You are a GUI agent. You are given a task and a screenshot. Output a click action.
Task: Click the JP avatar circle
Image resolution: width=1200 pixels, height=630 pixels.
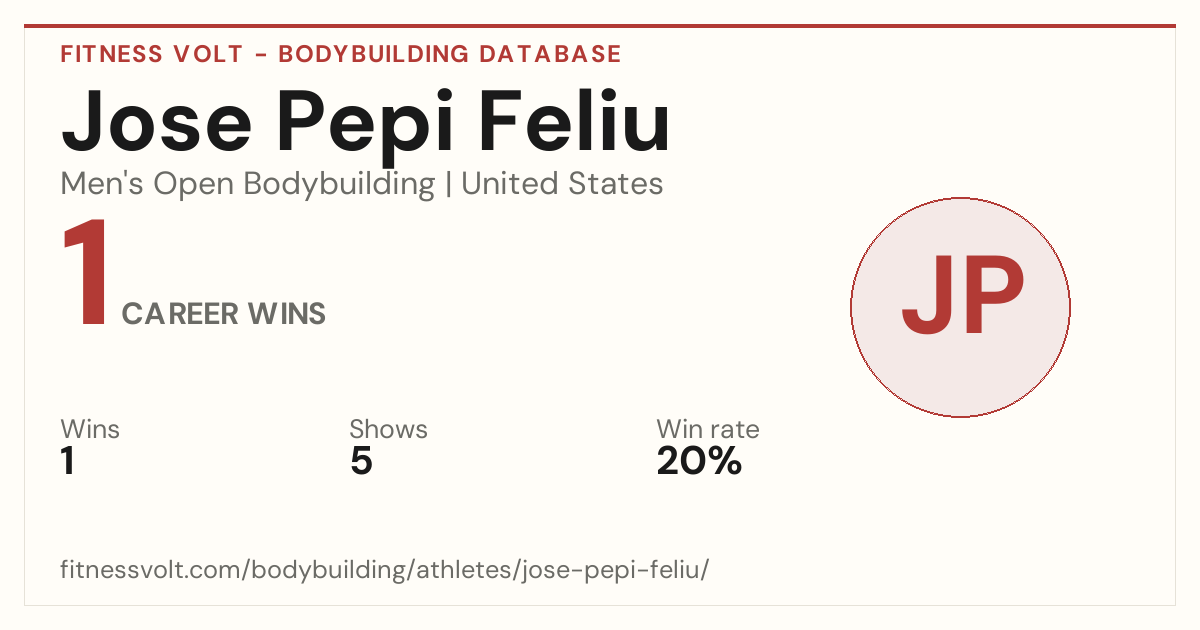pos(960,307)
